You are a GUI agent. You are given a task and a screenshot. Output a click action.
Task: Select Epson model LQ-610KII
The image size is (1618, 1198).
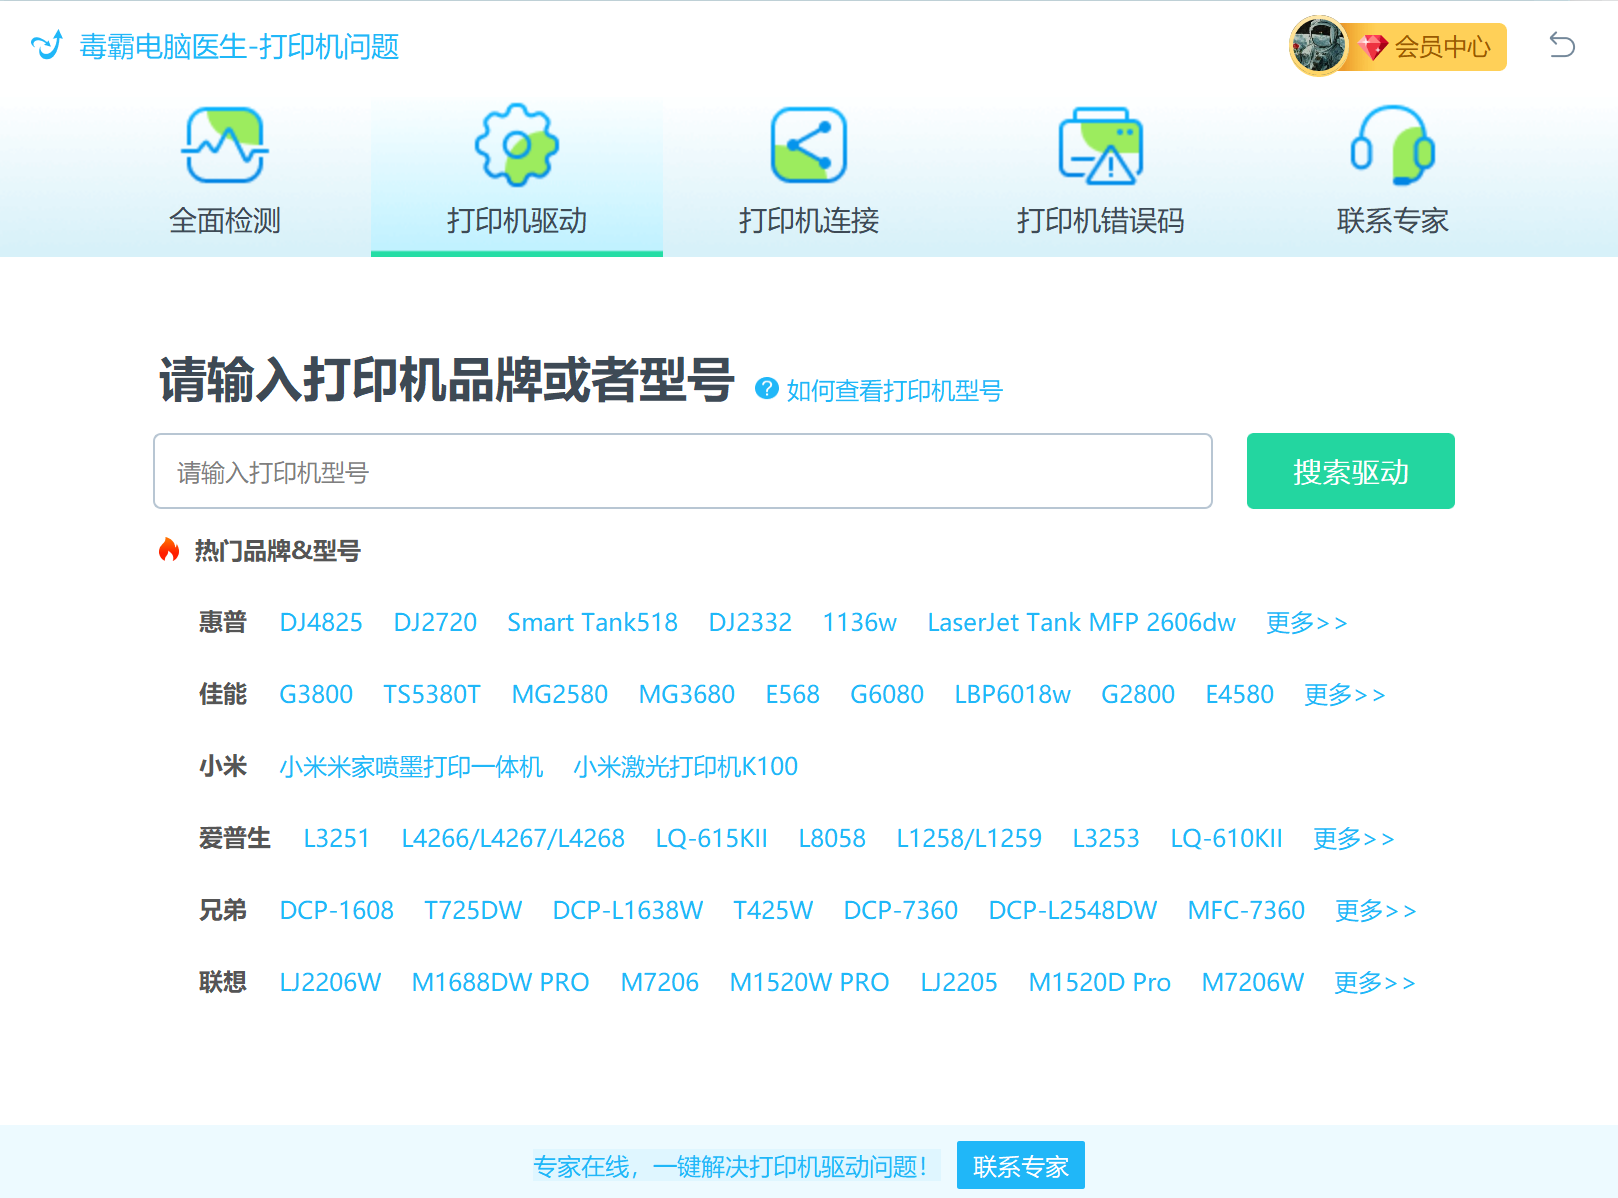tap(1226, 838)
